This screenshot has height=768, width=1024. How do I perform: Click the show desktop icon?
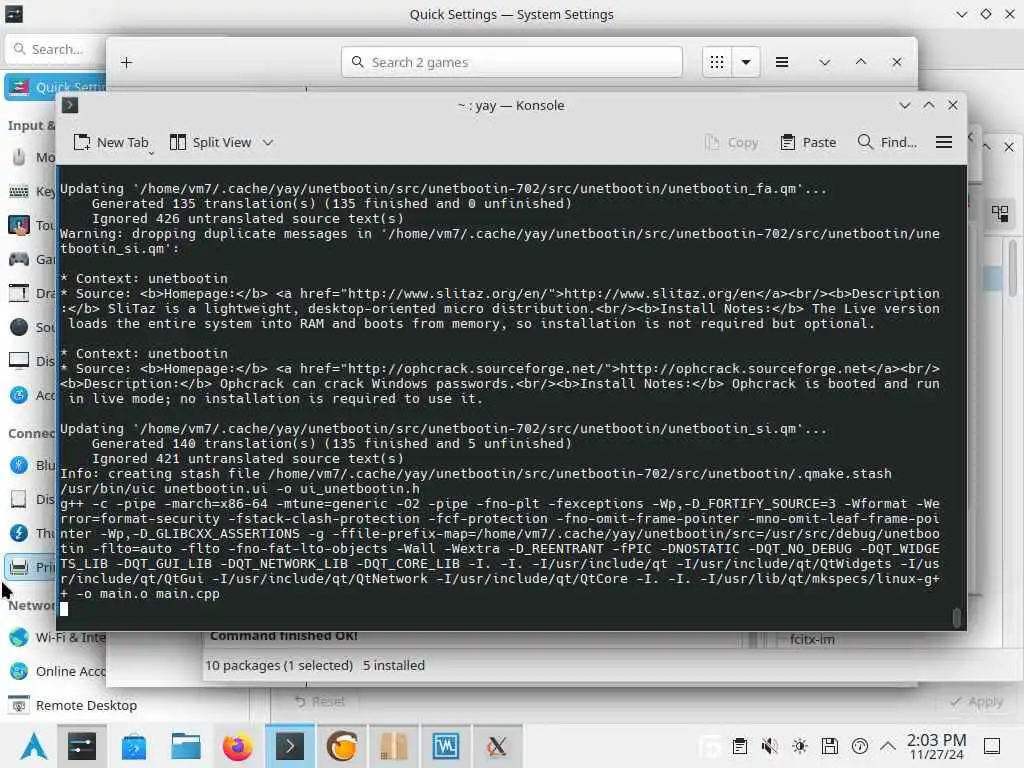pos(992,746)
